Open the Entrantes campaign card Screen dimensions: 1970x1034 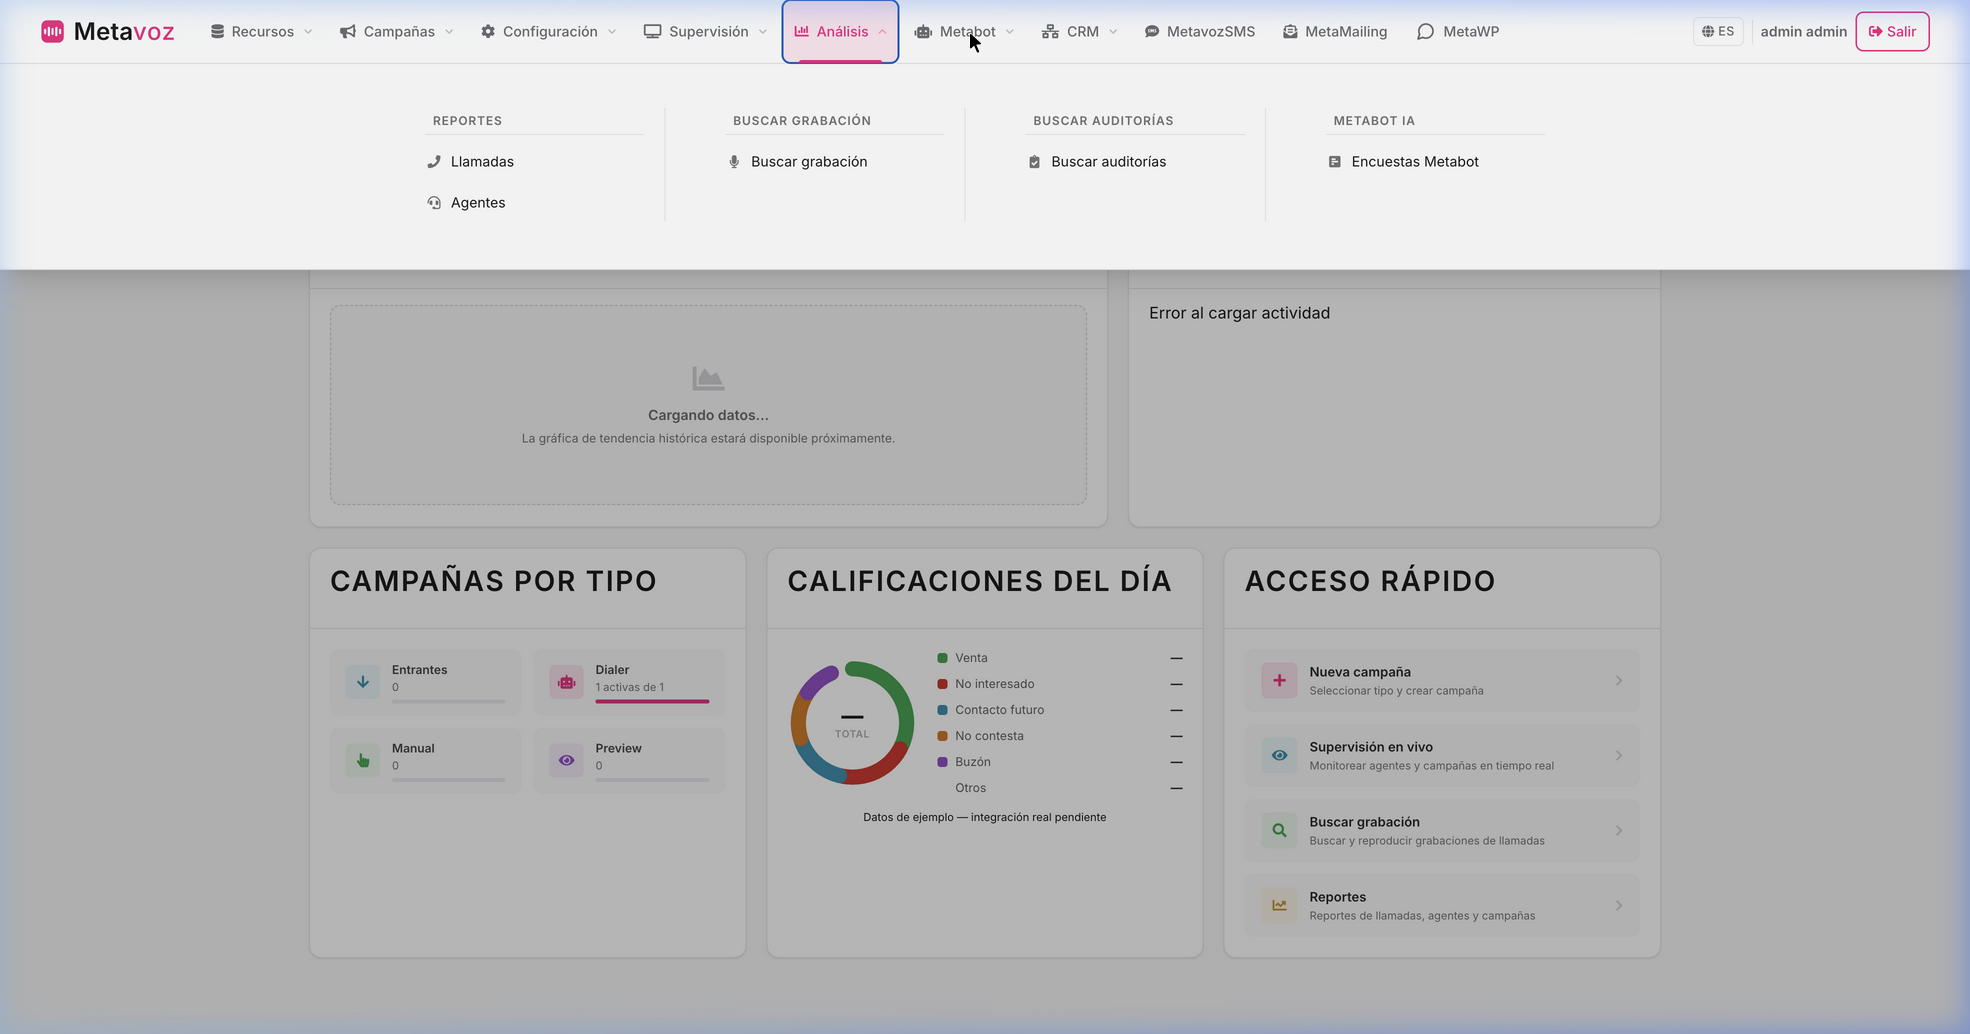click(x=426, y=682)
